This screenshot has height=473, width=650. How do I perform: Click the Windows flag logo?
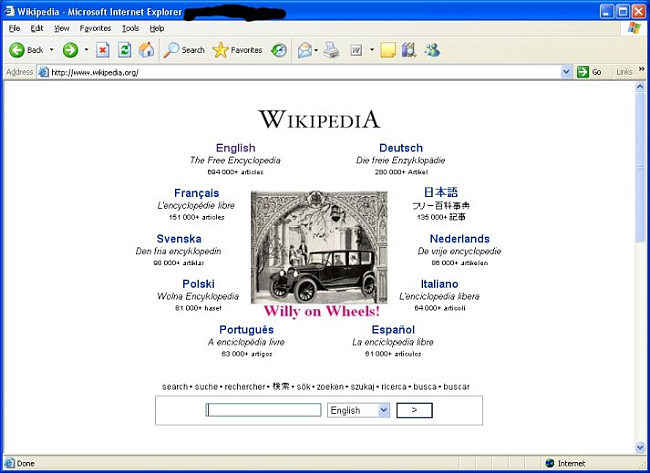point(634,29)
